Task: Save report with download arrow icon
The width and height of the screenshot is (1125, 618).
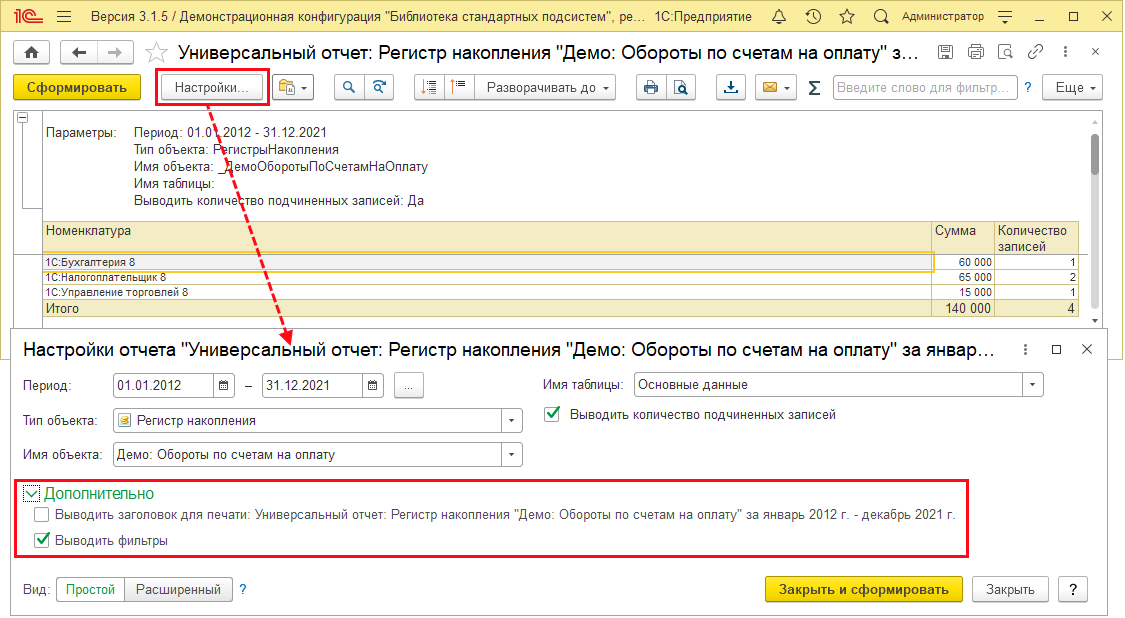Action: [x=730, y=88]
